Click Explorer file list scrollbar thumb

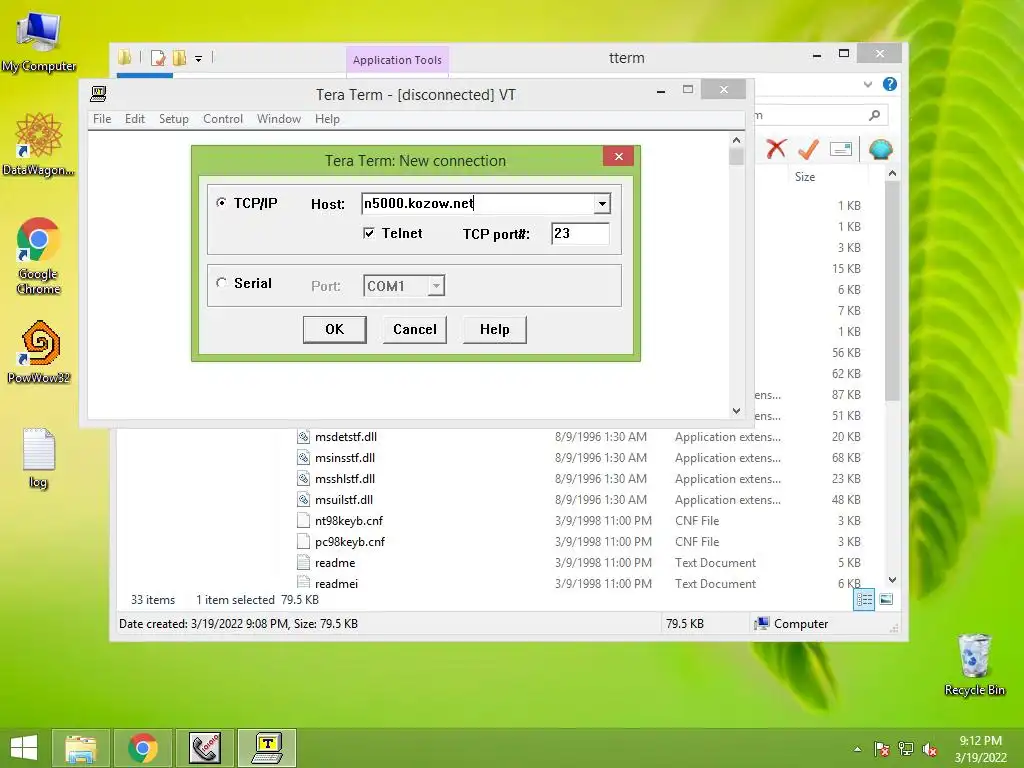pyautogui.click(x=892, y=291)
